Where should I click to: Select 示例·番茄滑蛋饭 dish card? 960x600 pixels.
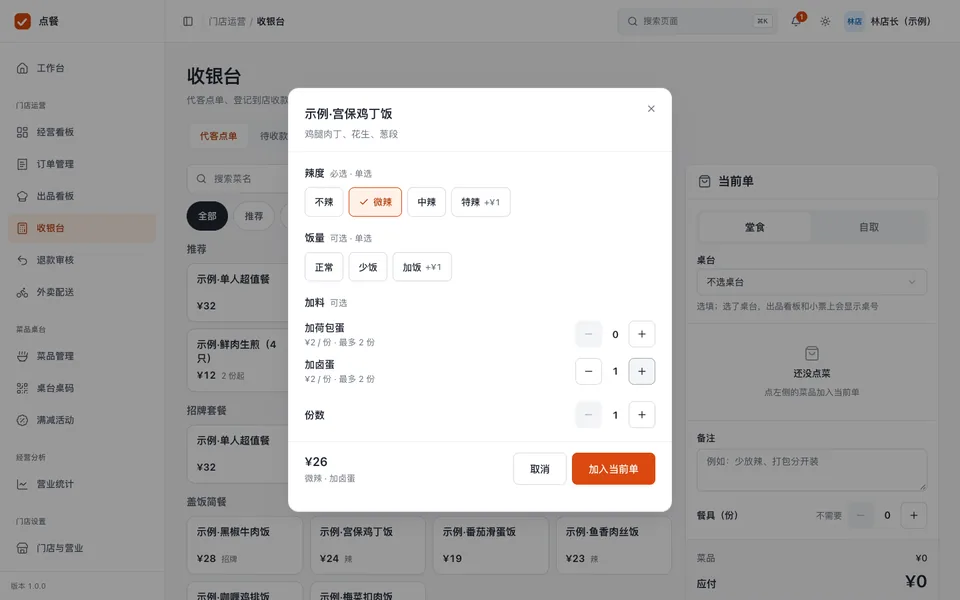[491, 546]
